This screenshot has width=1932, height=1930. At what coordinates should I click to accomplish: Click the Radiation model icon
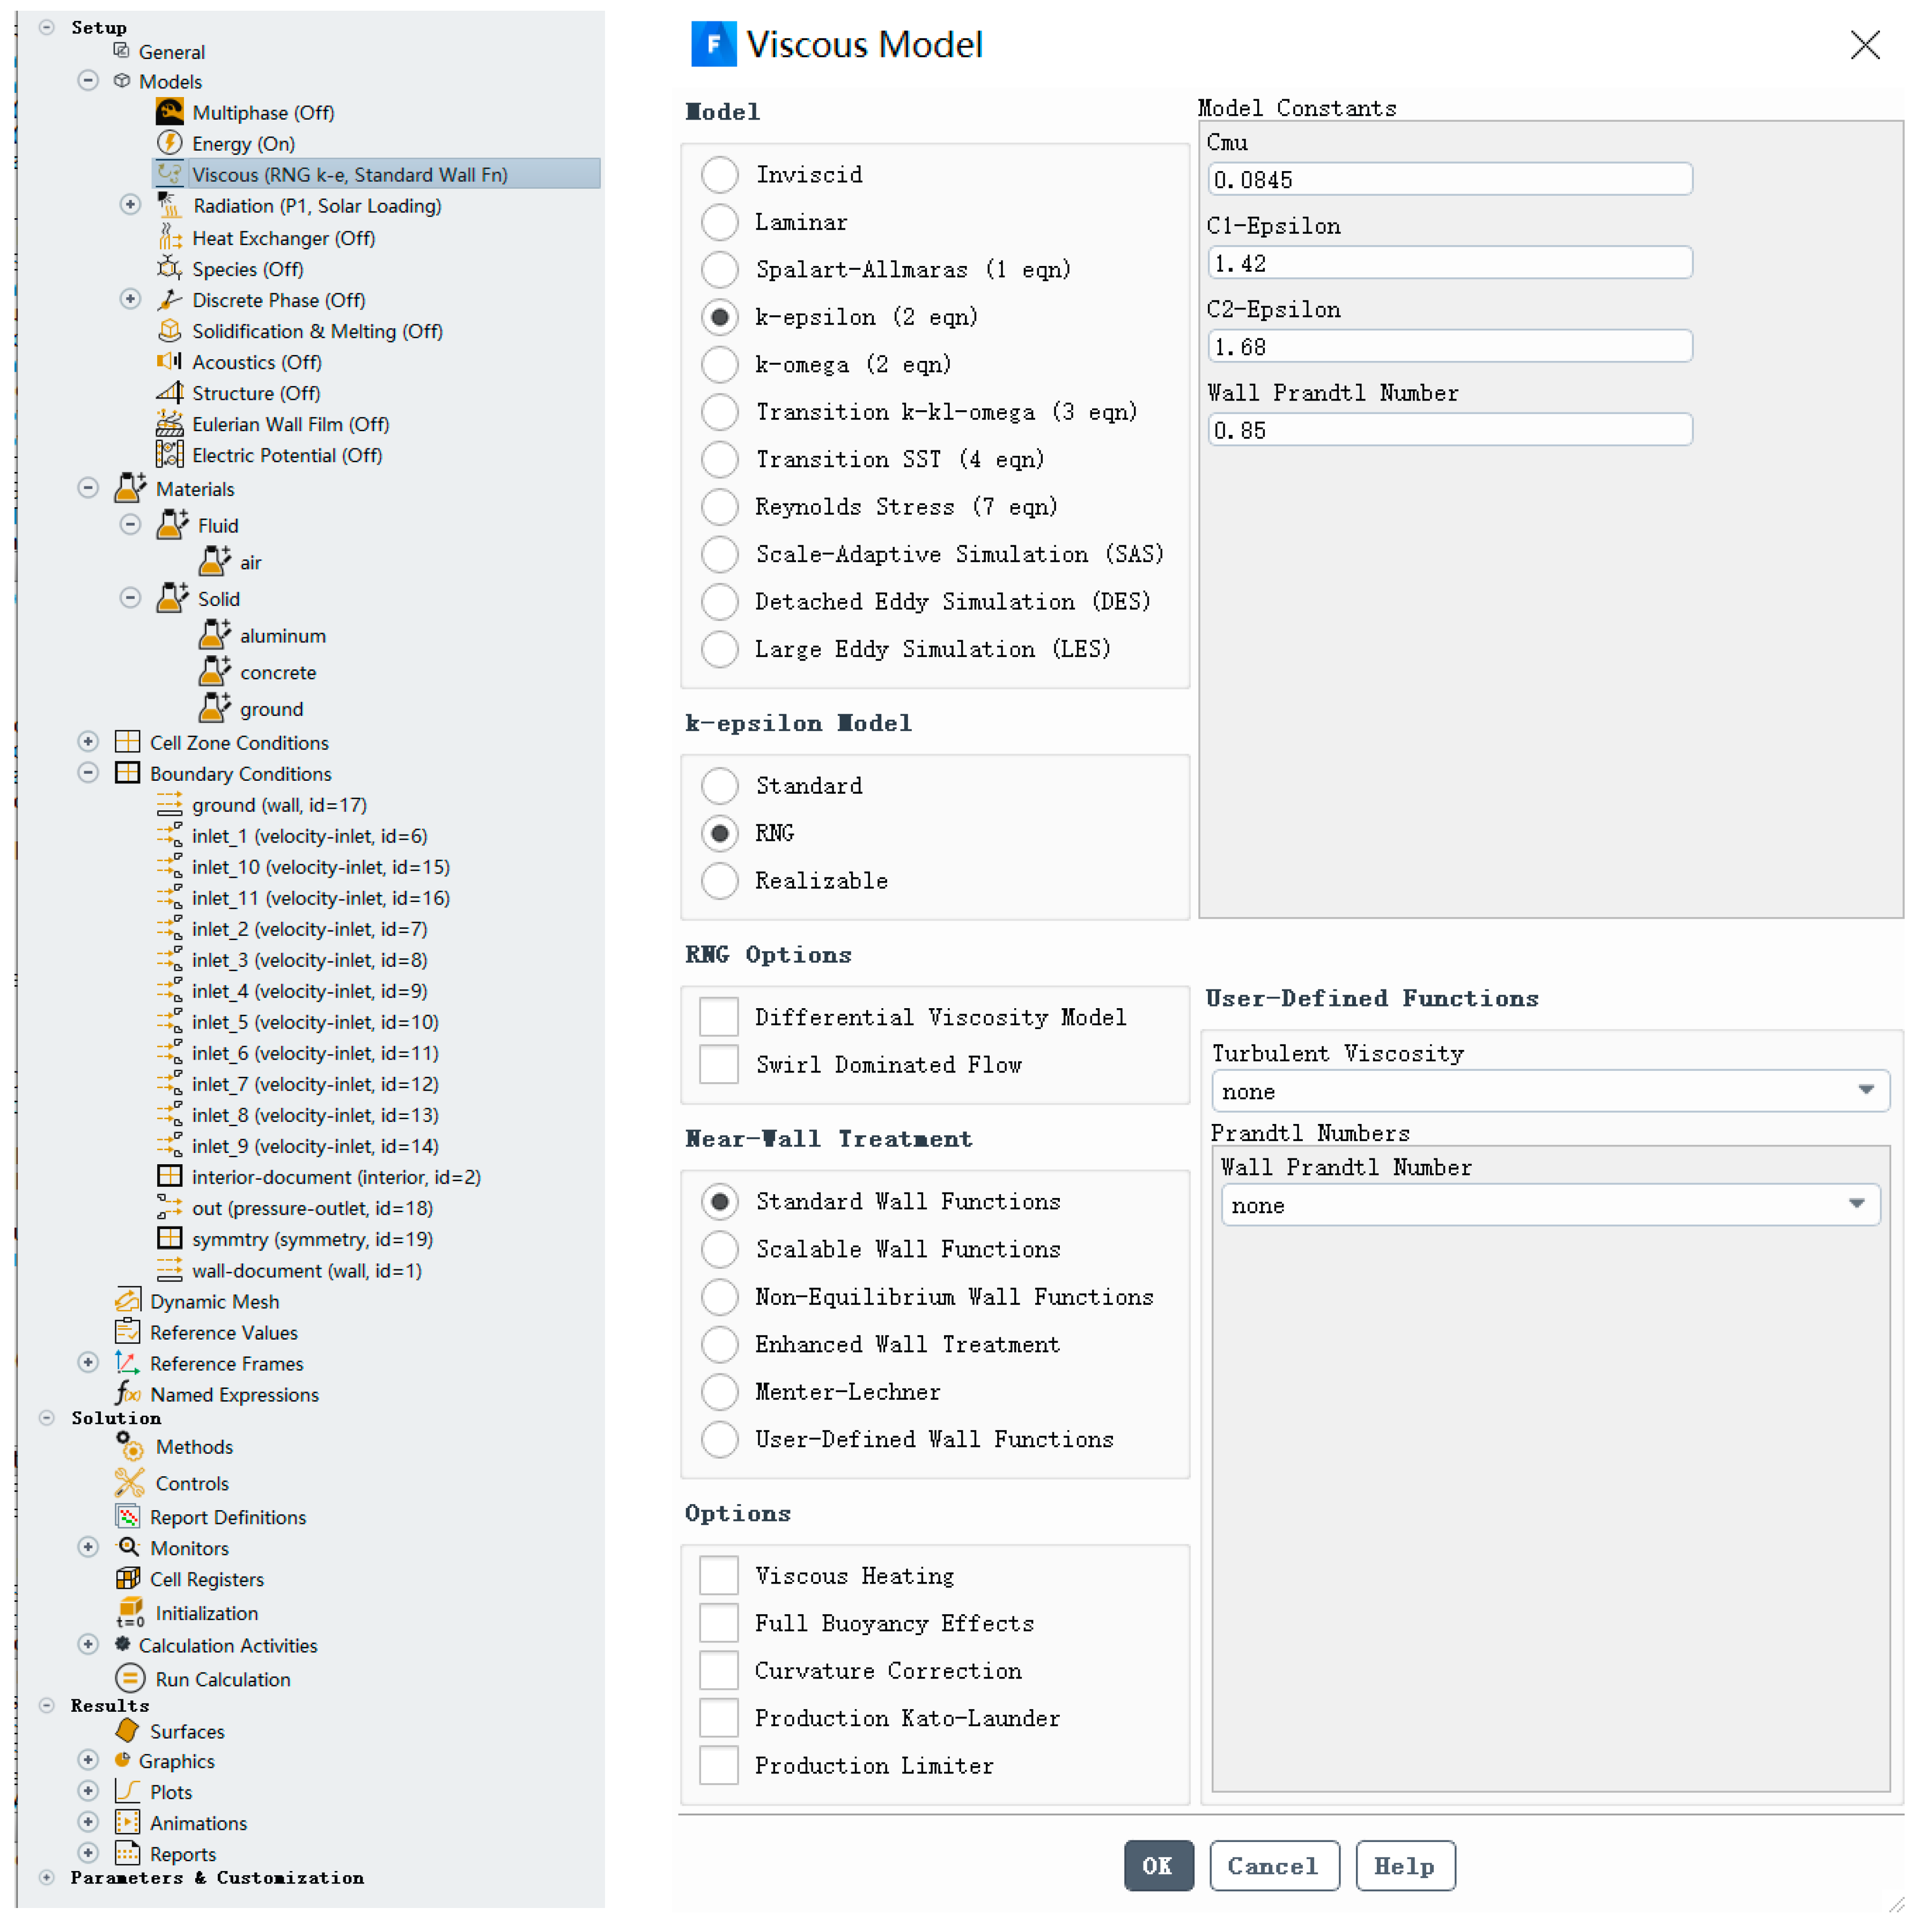[169, 205]
